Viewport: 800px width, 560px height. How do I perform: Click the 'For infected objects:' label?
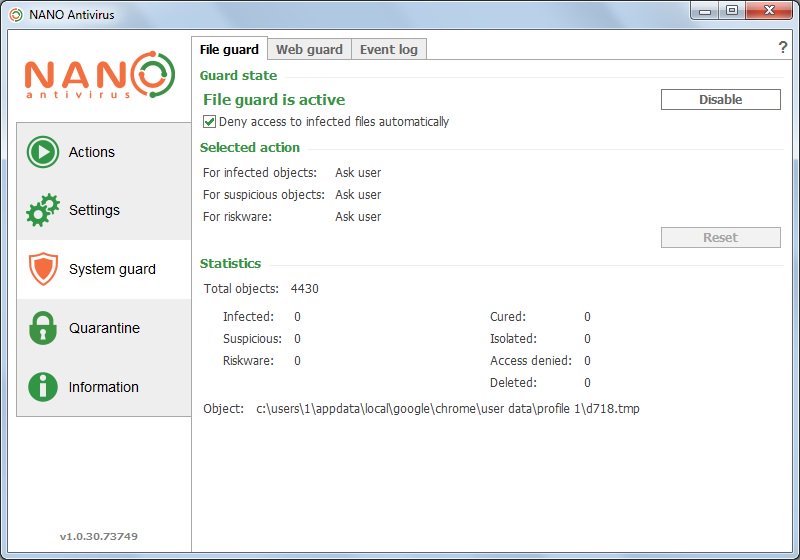[260, 173]
